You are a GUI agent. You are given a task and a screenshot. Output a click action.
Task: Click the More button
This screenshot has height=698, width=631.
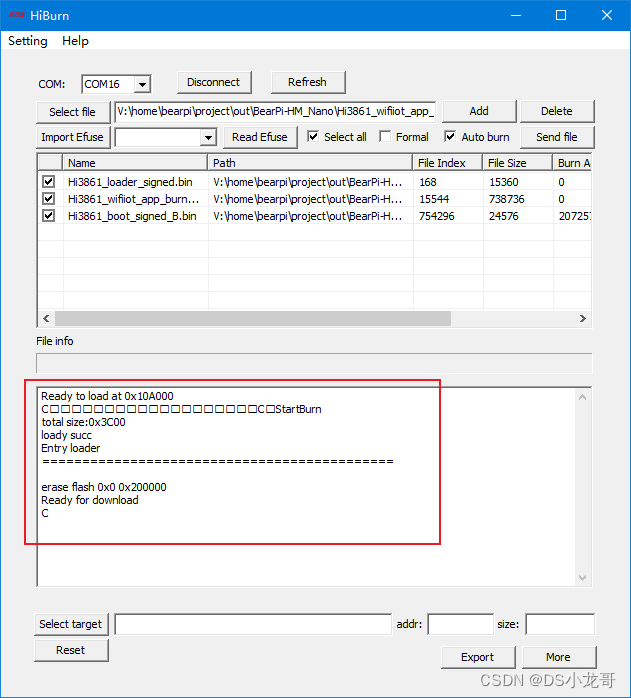(x=558, y=657)
